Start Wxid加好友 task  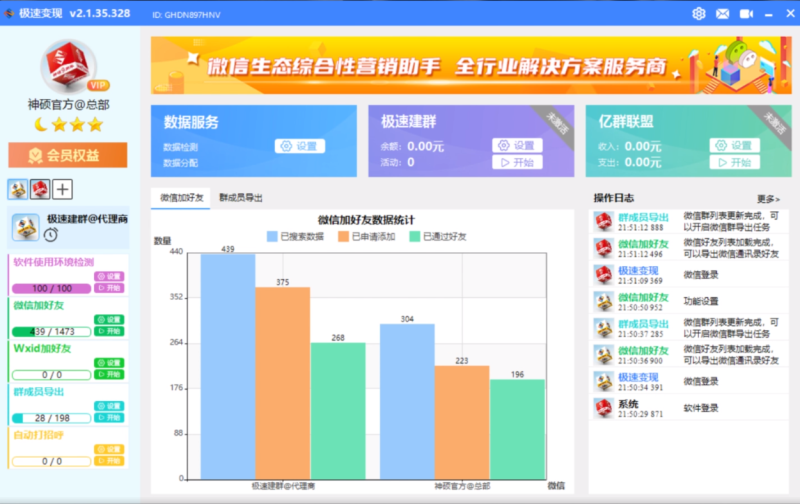[109, 375]
